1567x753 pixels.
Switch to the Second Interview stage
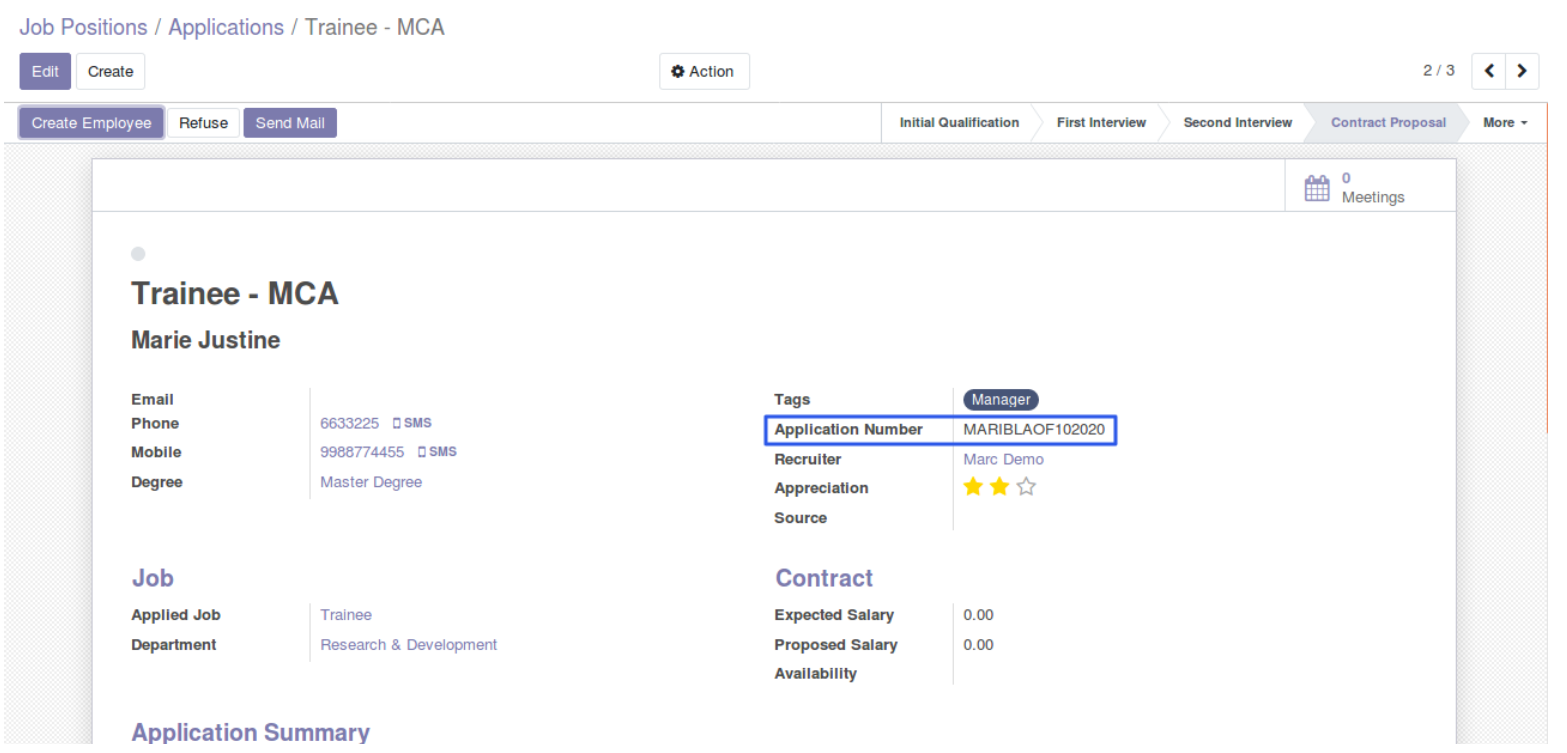click(1237, 123)
